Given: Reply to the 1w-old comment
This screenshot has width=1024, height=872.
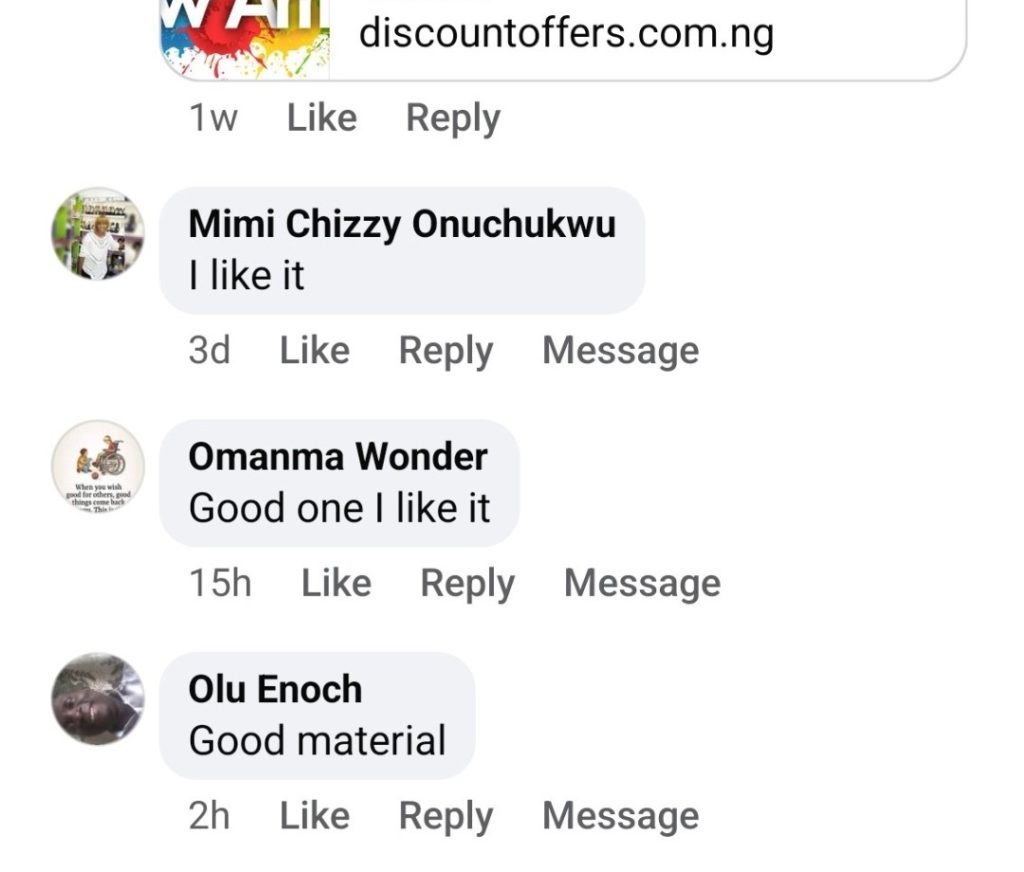Looking at the screenshot, I should (x=453, y=118).
